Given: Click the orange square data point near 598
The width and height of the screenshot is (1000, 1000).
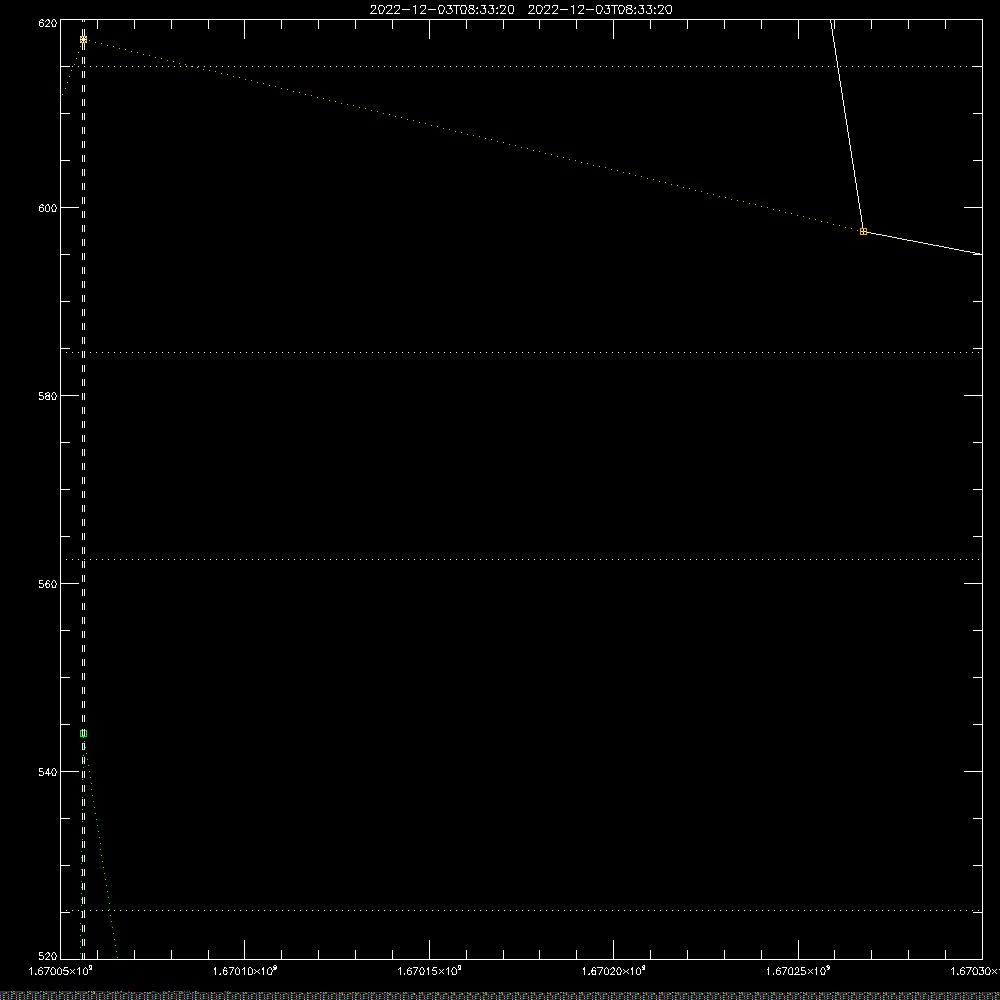Looking at the screenshot, I should click(863, 232).
